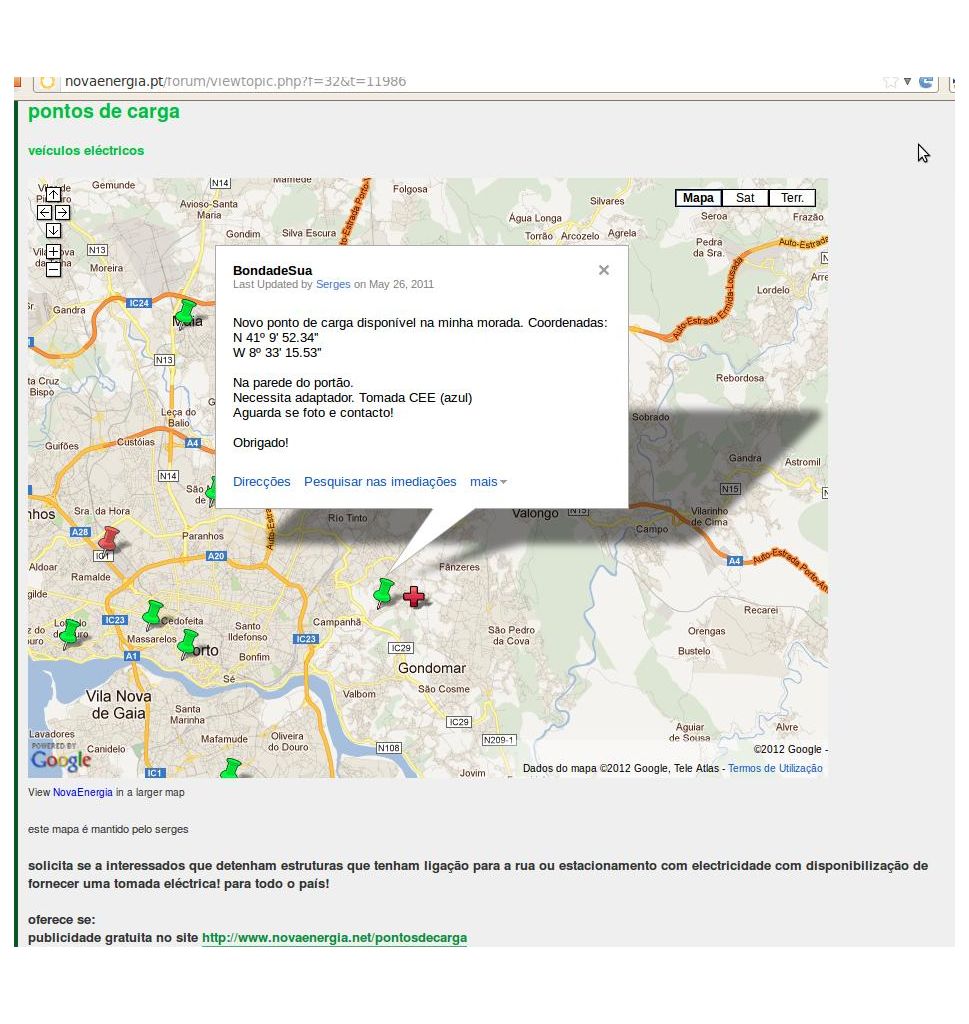
Task: Pan the map down with arrow button
Action: tap(54, 231)
